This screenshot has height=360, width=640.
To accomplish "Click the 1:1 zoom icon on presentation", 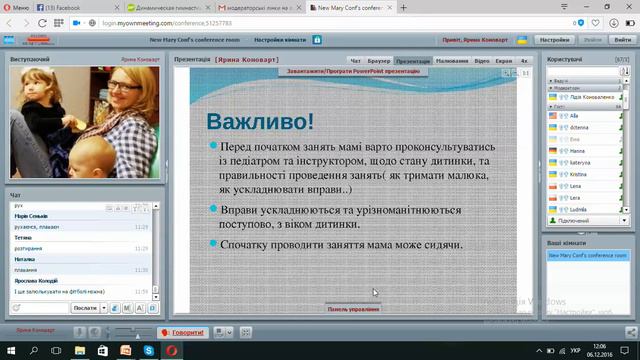I will pyautogui.click(x=525, y=73).
